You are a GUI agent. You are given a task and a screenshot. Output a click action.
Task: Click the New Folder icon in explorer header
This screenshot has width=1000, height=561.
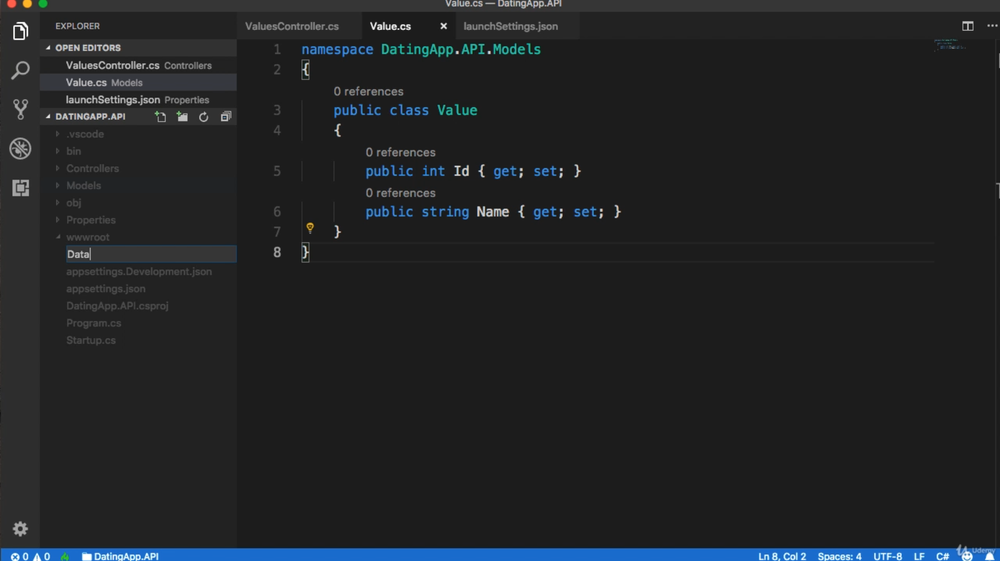[182, 117]
